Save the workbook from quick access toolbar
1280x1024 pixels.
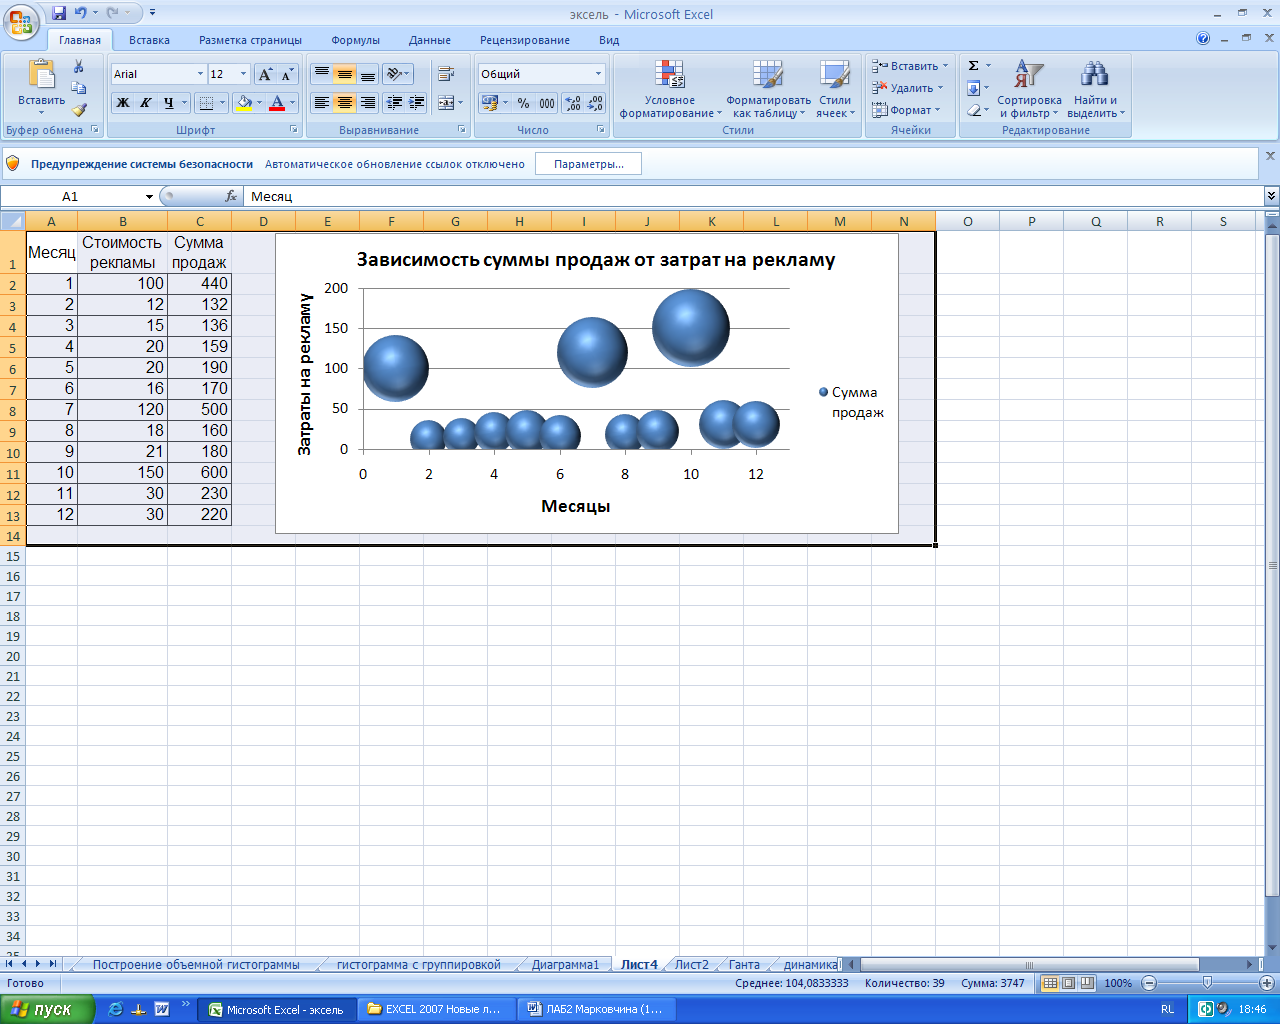(x=59, y=13)
